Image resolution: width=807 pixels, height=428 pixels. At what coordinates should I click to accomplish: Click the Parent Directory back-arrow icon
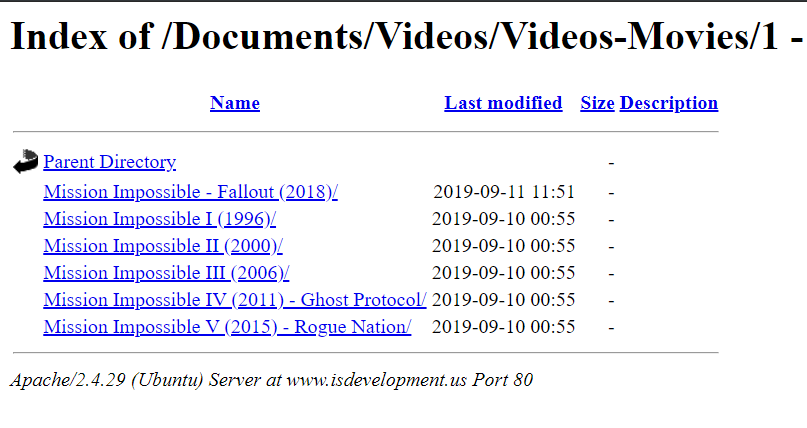click(25, 162)
